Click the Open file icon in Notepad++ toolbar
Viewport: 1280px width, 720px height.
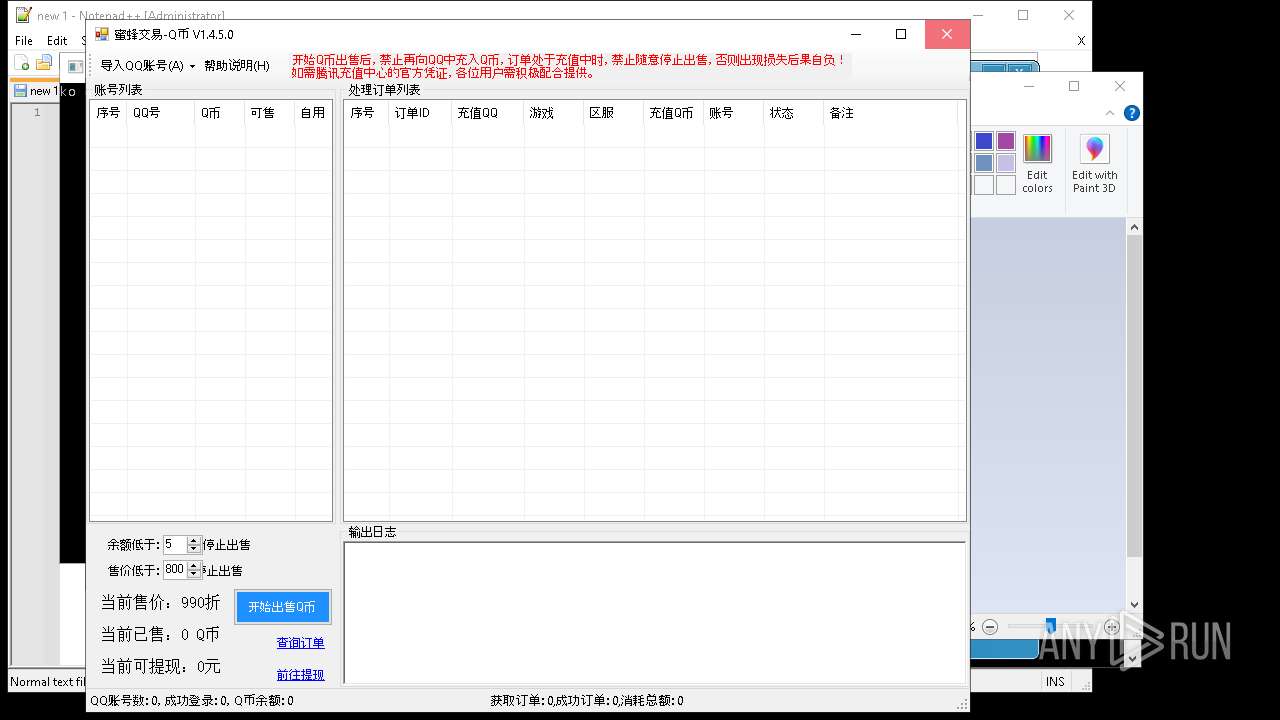43,64
